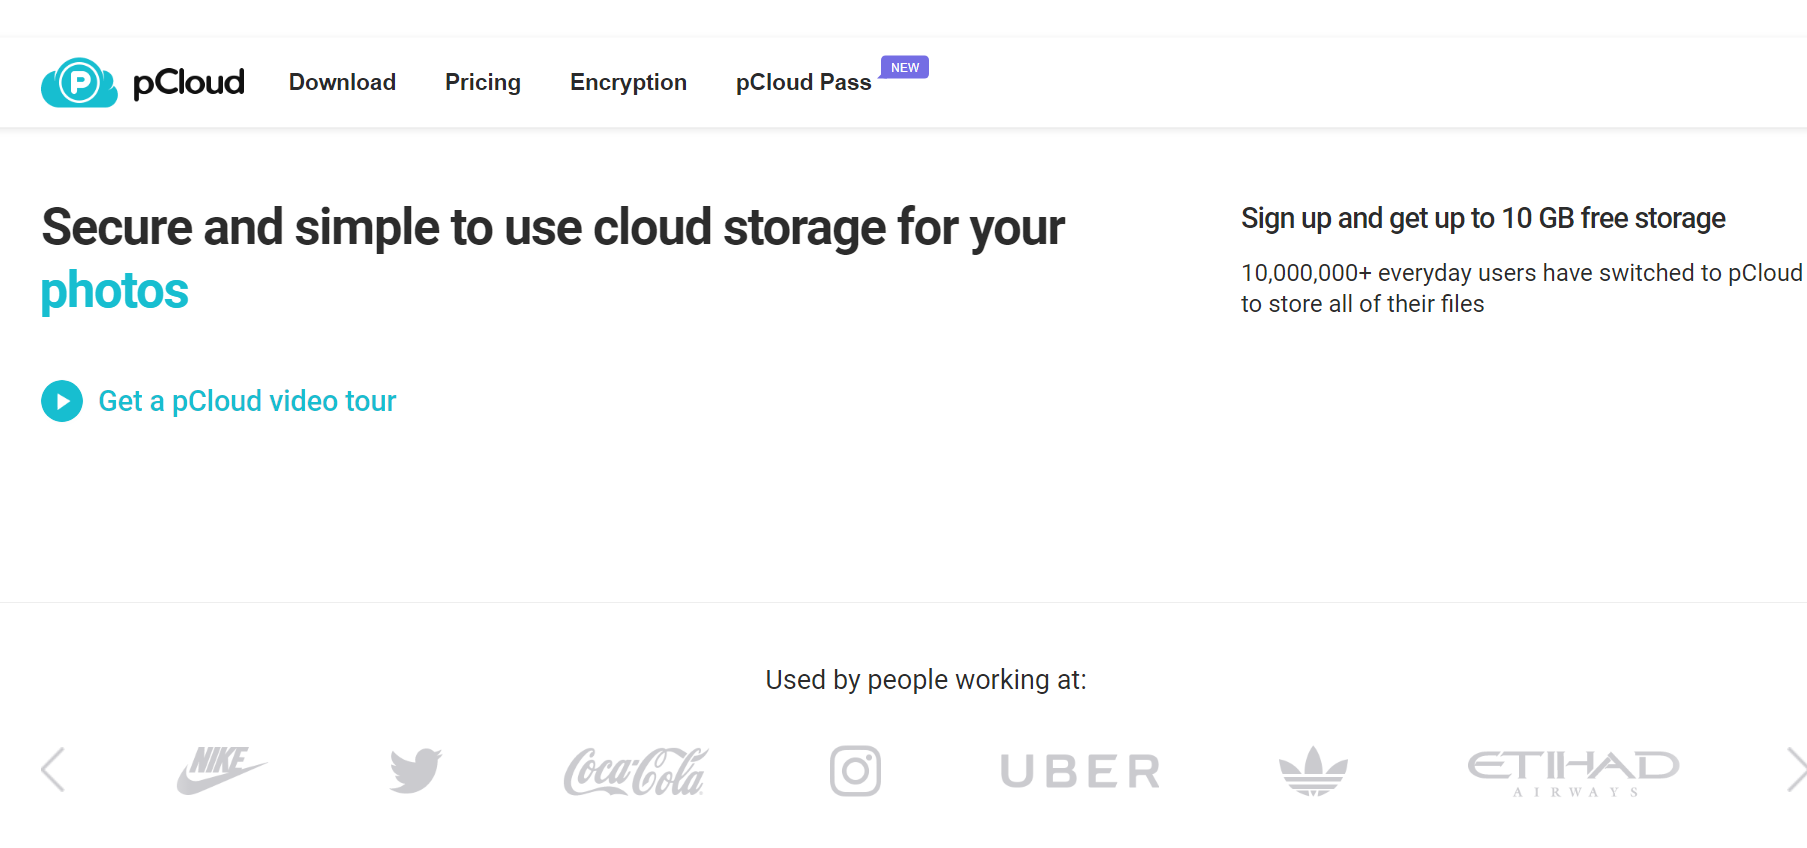Click the NEW badge on pCloud Pass
Screen dimensions: 1807x848
pyautogui.click(x=904, y=67)
